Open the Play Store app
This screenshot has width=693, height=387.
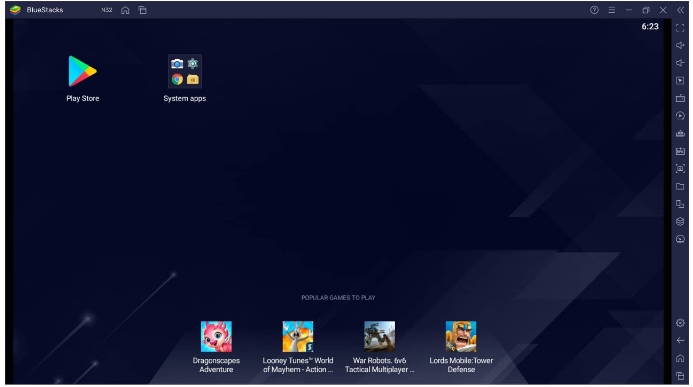(83, 71)
